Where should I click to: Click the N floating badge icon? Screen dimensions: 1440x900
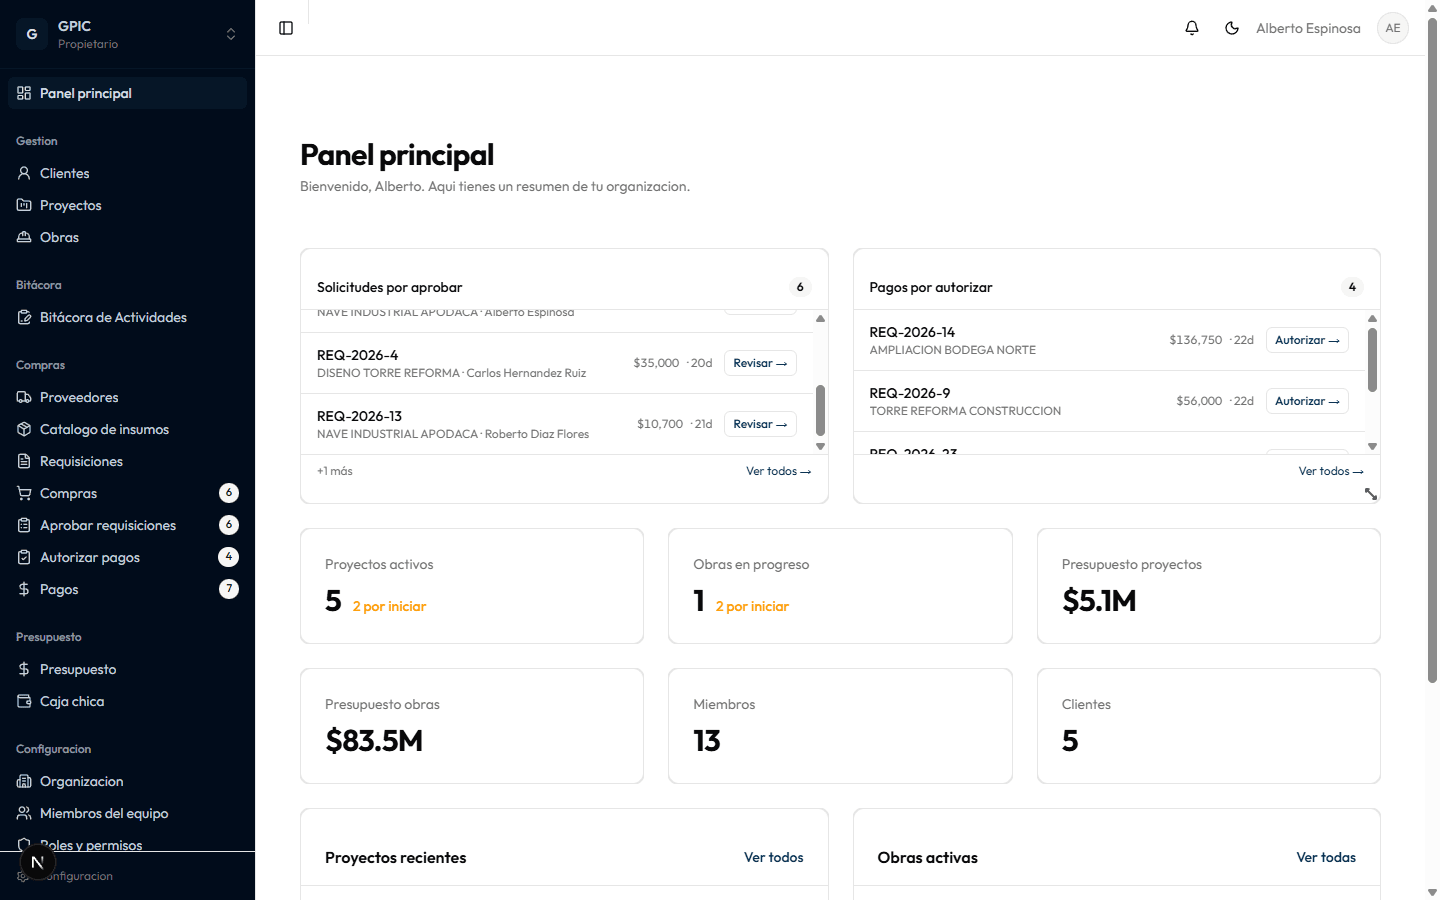[x=37, y=862]
